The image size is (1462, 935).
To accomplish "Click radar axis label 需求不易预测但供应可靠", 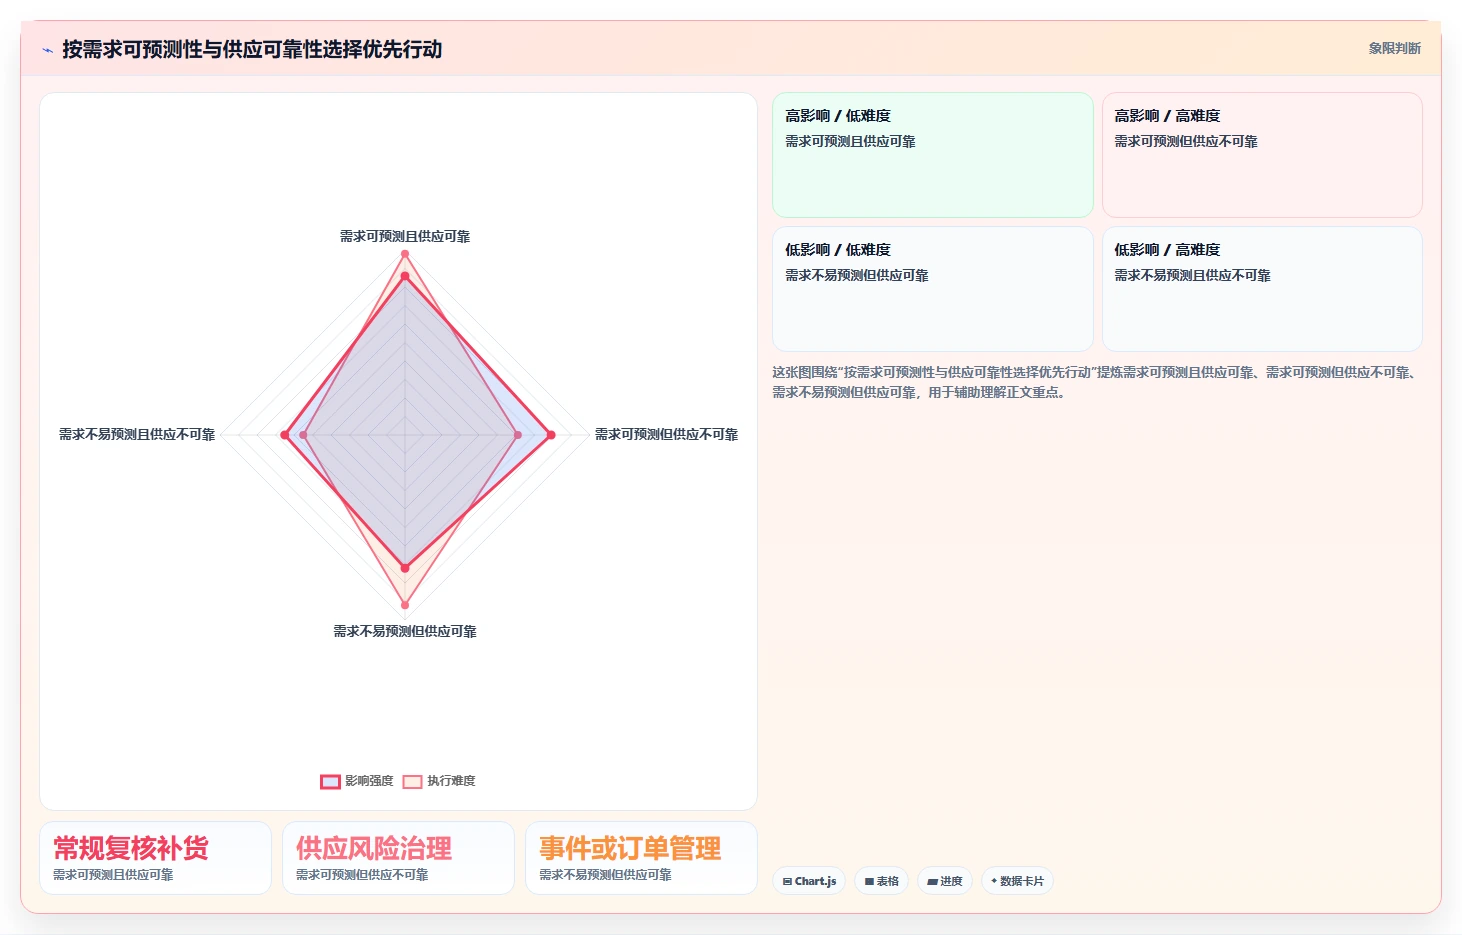I will [405, 632].
